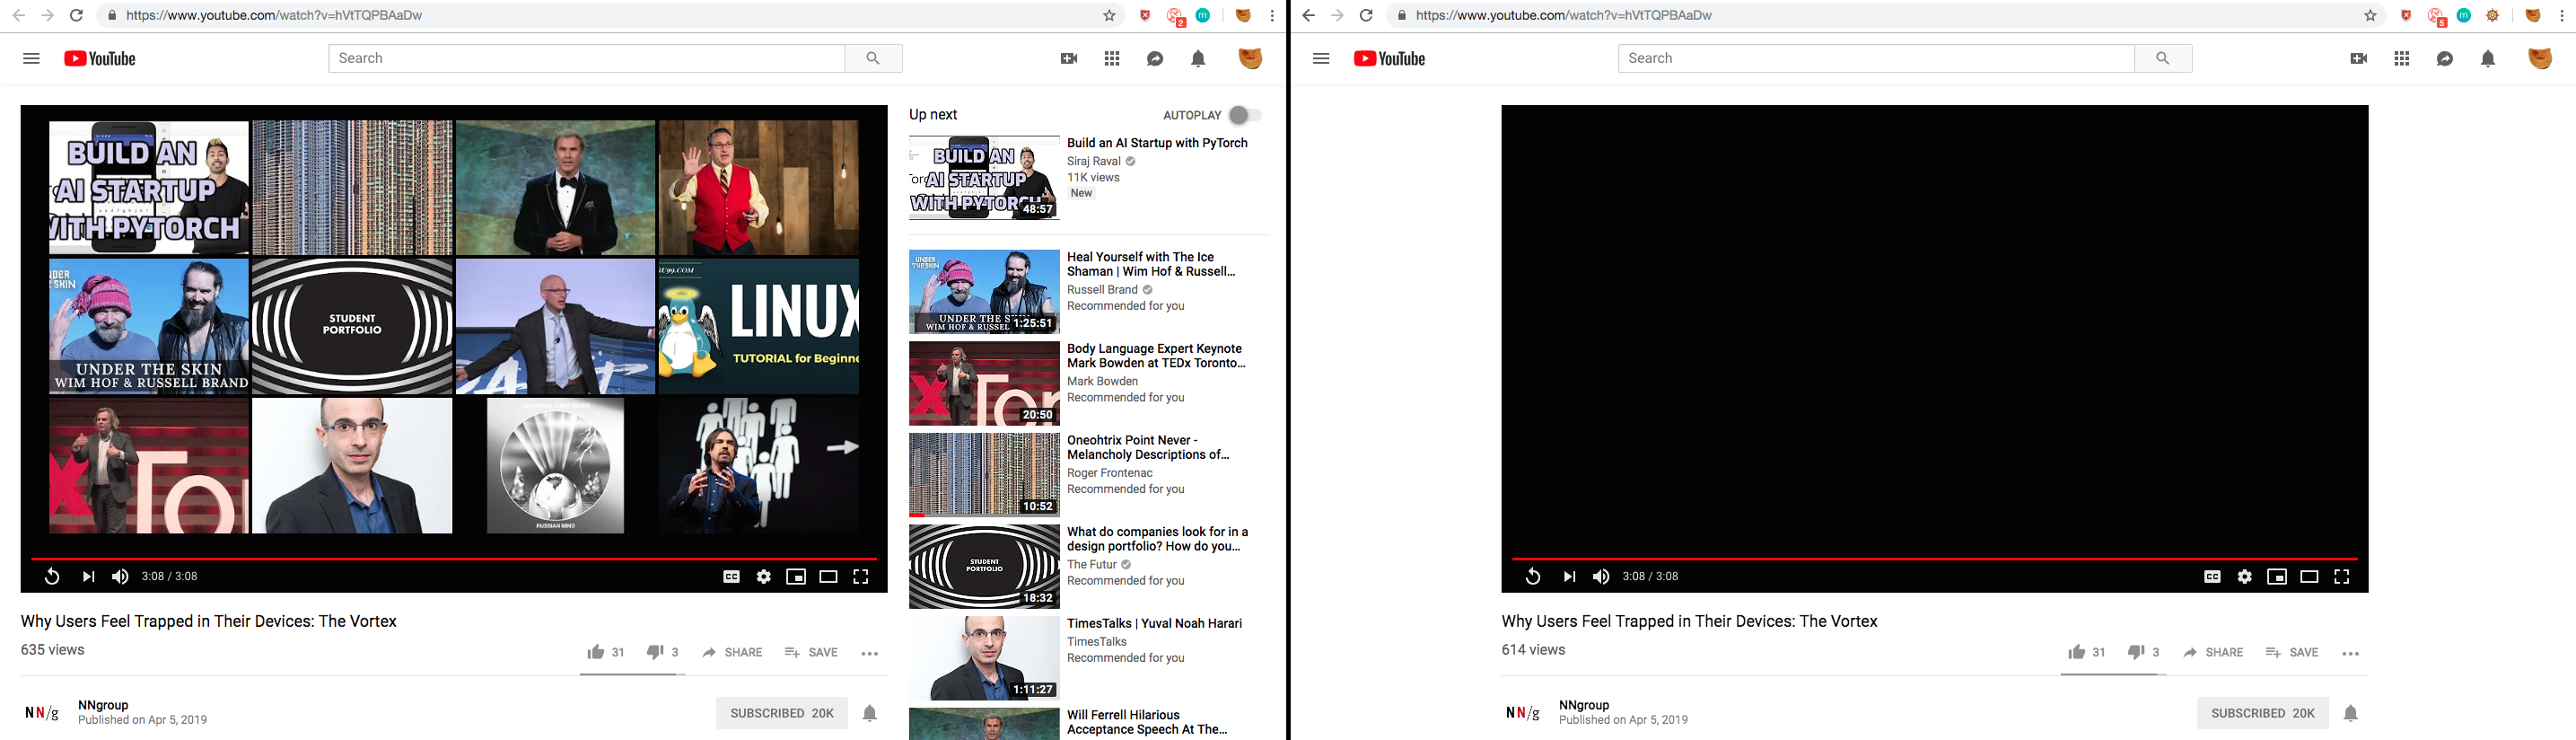The image size is (2576, 740).
Task: Click the address bar URL in right window
Action: point(1564,15)
